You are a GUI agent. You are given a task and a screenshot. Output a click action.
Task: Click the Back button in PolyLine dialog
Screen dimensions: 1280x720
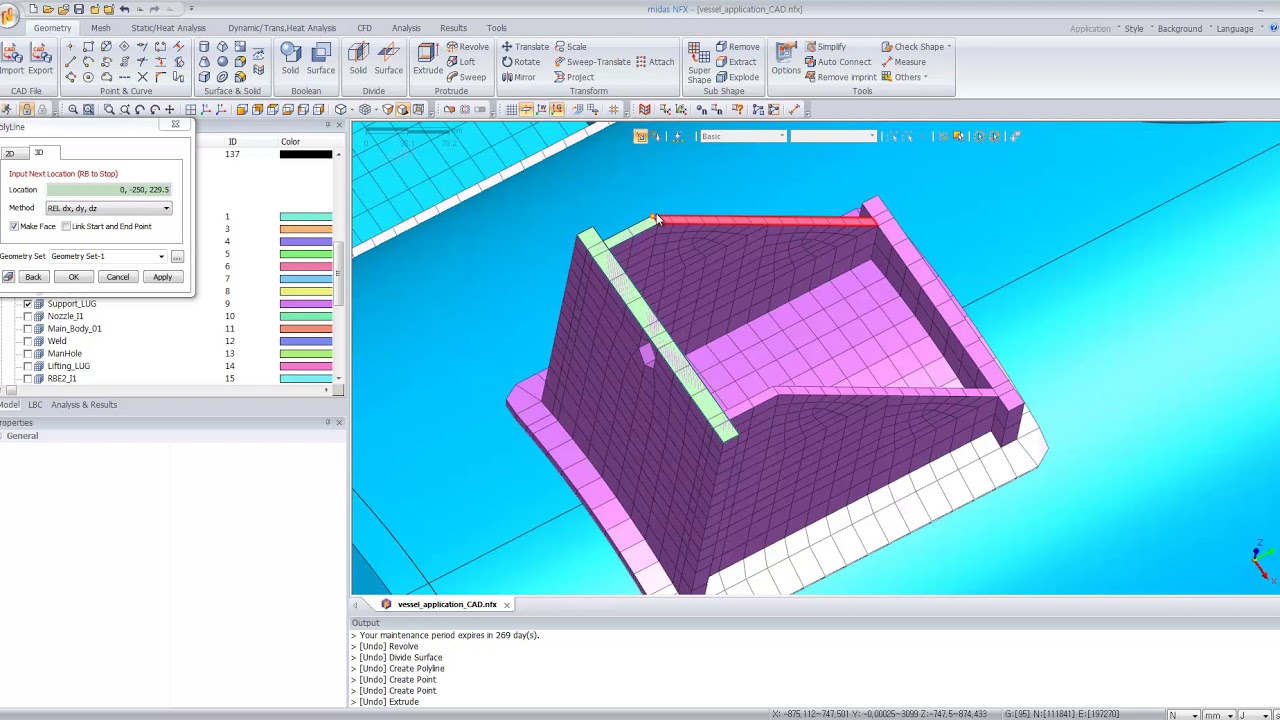33,277
